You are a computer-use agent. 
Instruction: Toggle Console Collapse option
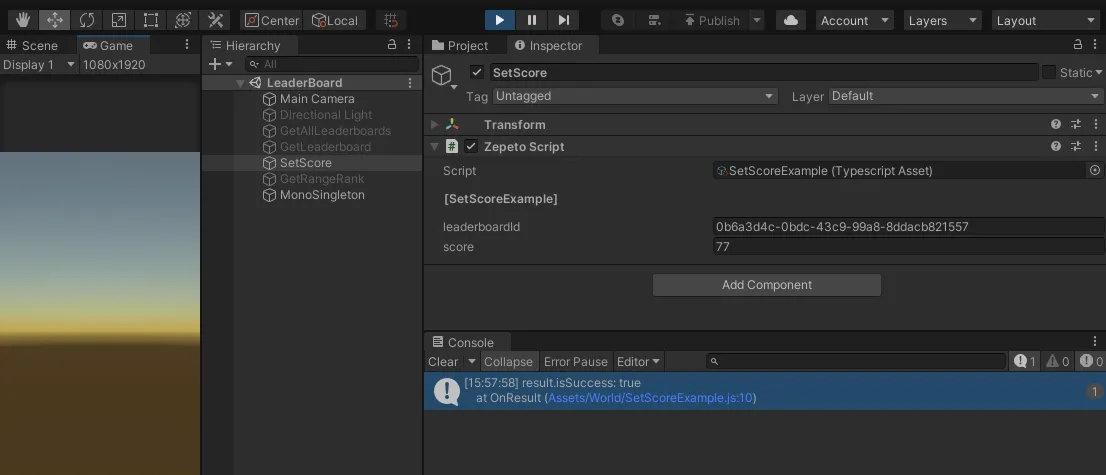(x=509, y=361)
